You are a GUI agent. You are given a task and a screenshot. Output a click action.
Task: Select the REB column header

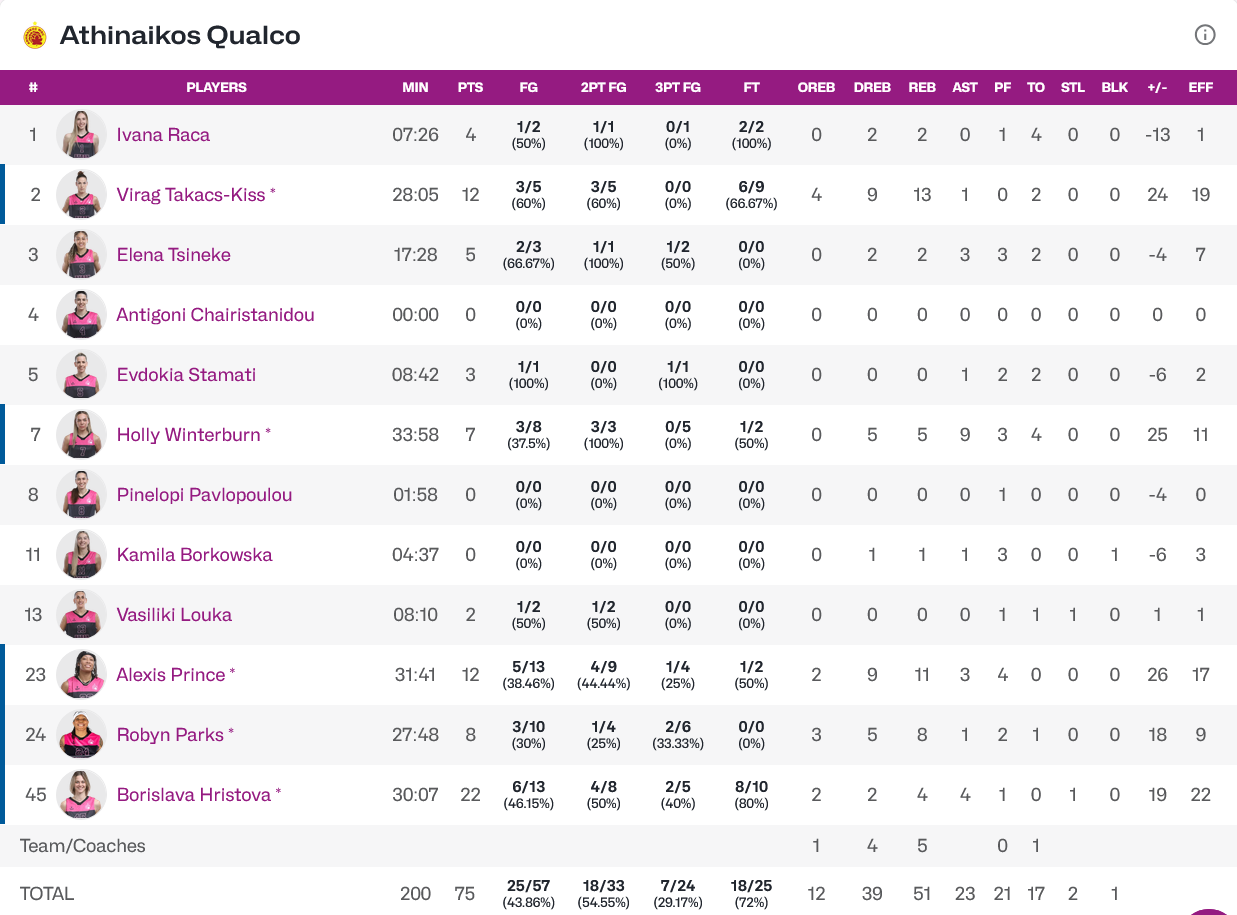point(922,87)
